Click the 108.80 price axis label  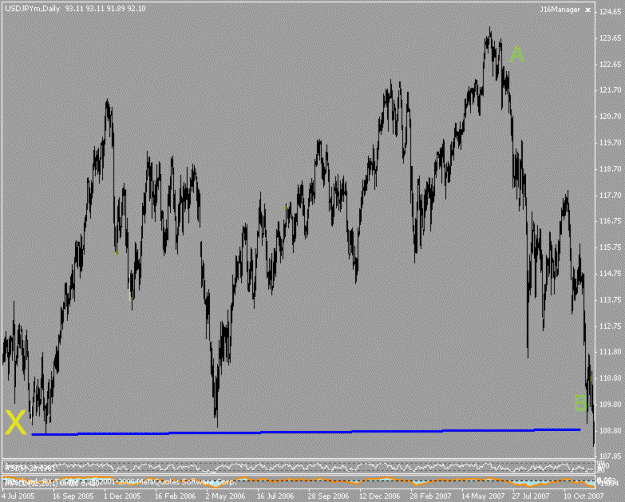coord(610,431)
